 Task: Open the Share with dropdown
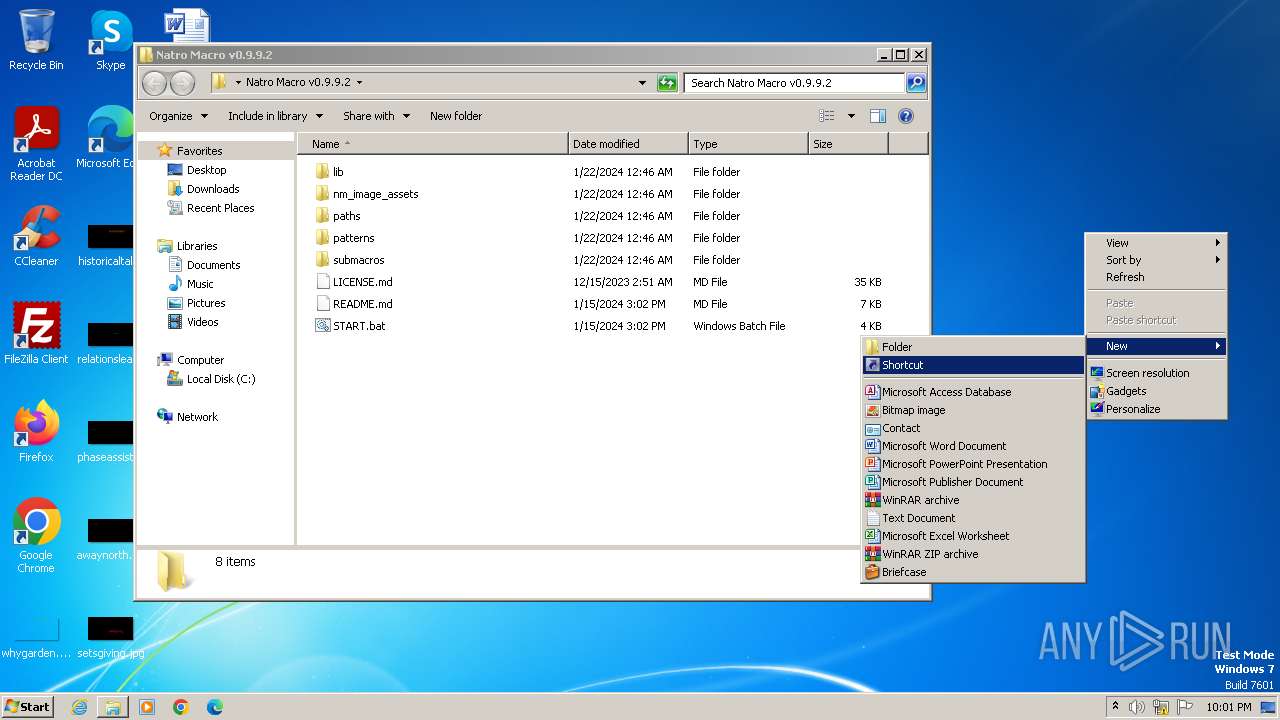pos(376,116)
